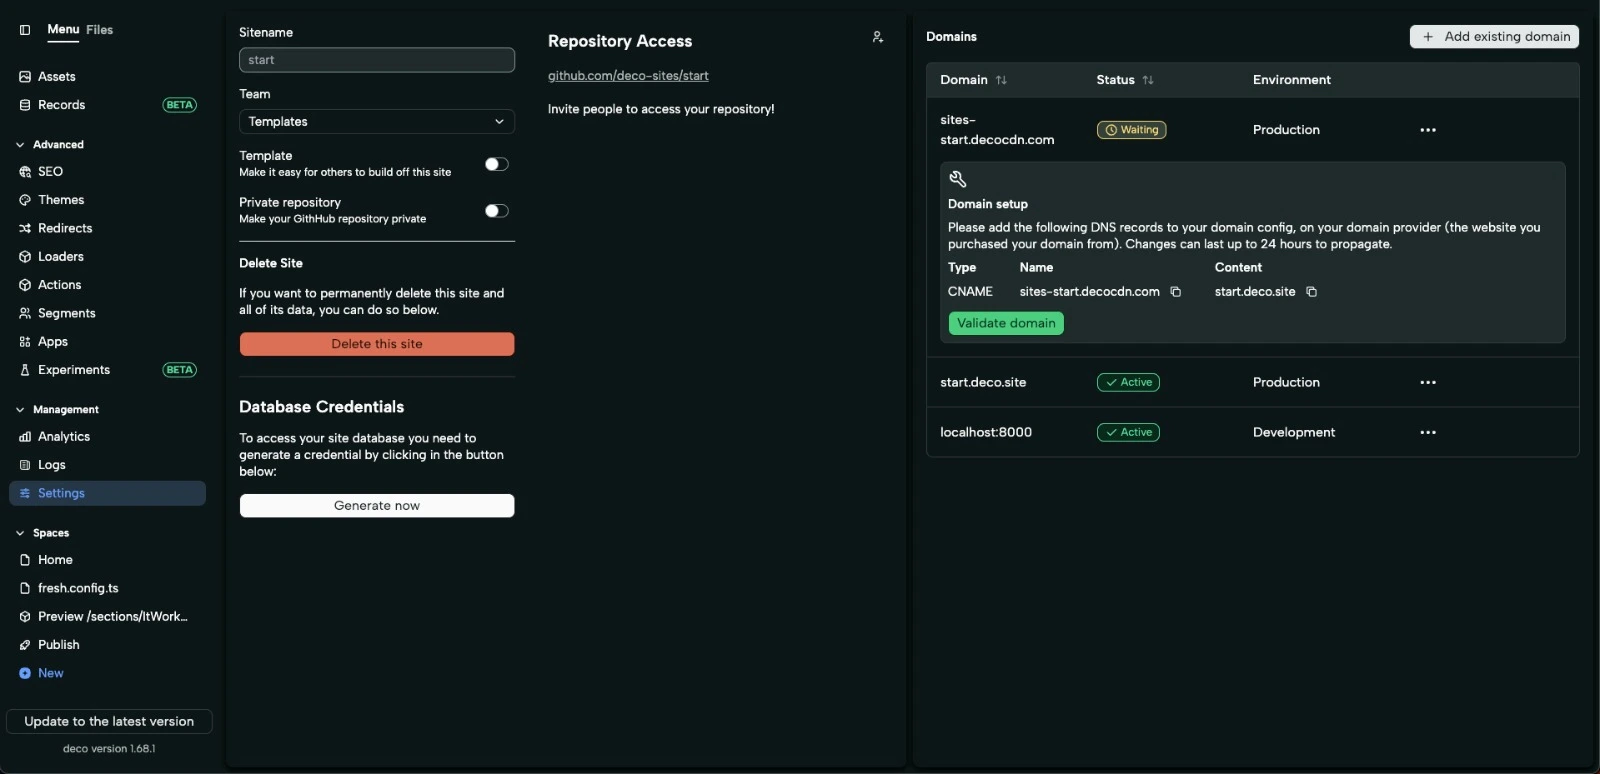The width and height of the screenshot is (1600, 774).
Task: Click the blue New plus icon
Action: tap(25, 673)
